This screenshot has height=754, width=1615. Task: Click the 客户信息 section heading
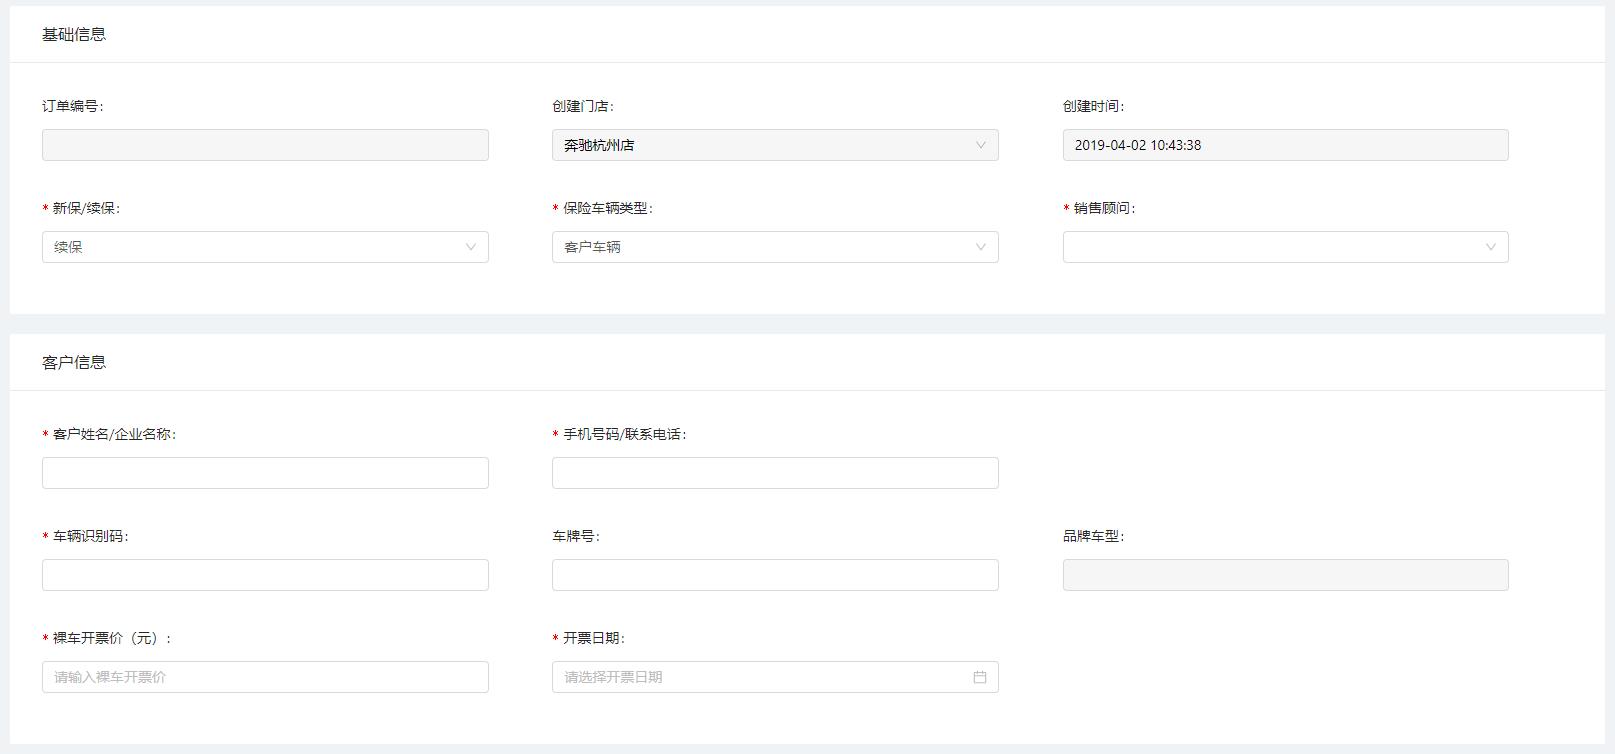pyautogui.click(x=74, y=362)
